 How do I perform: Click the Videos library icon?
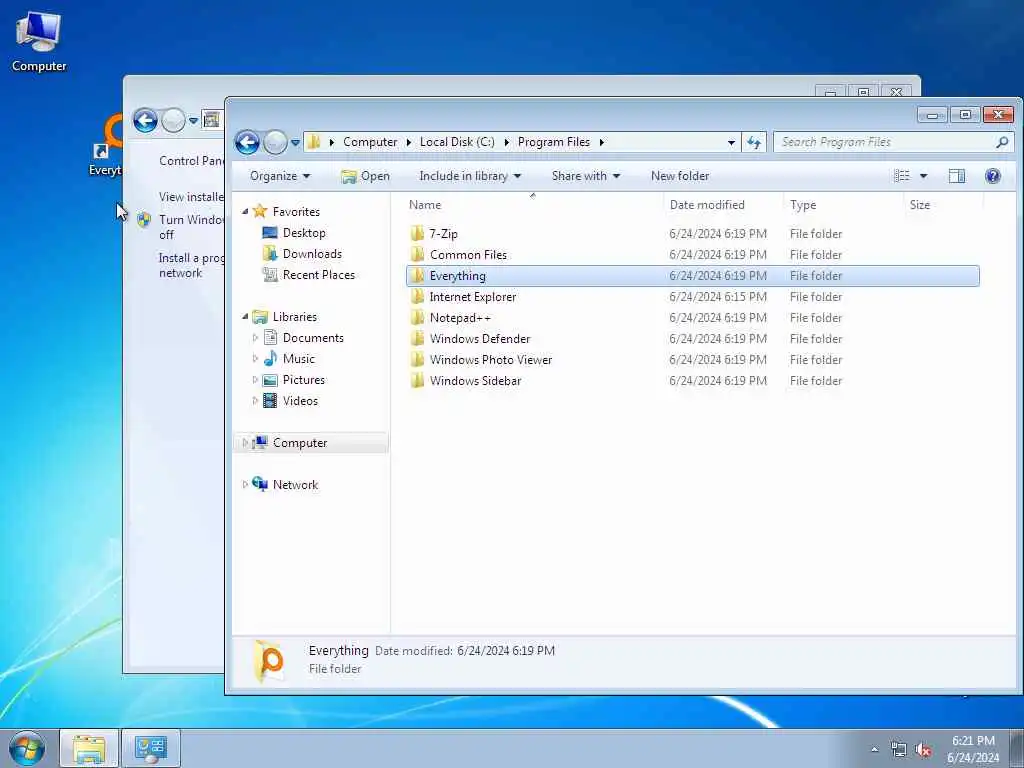[x=270, y=400]
